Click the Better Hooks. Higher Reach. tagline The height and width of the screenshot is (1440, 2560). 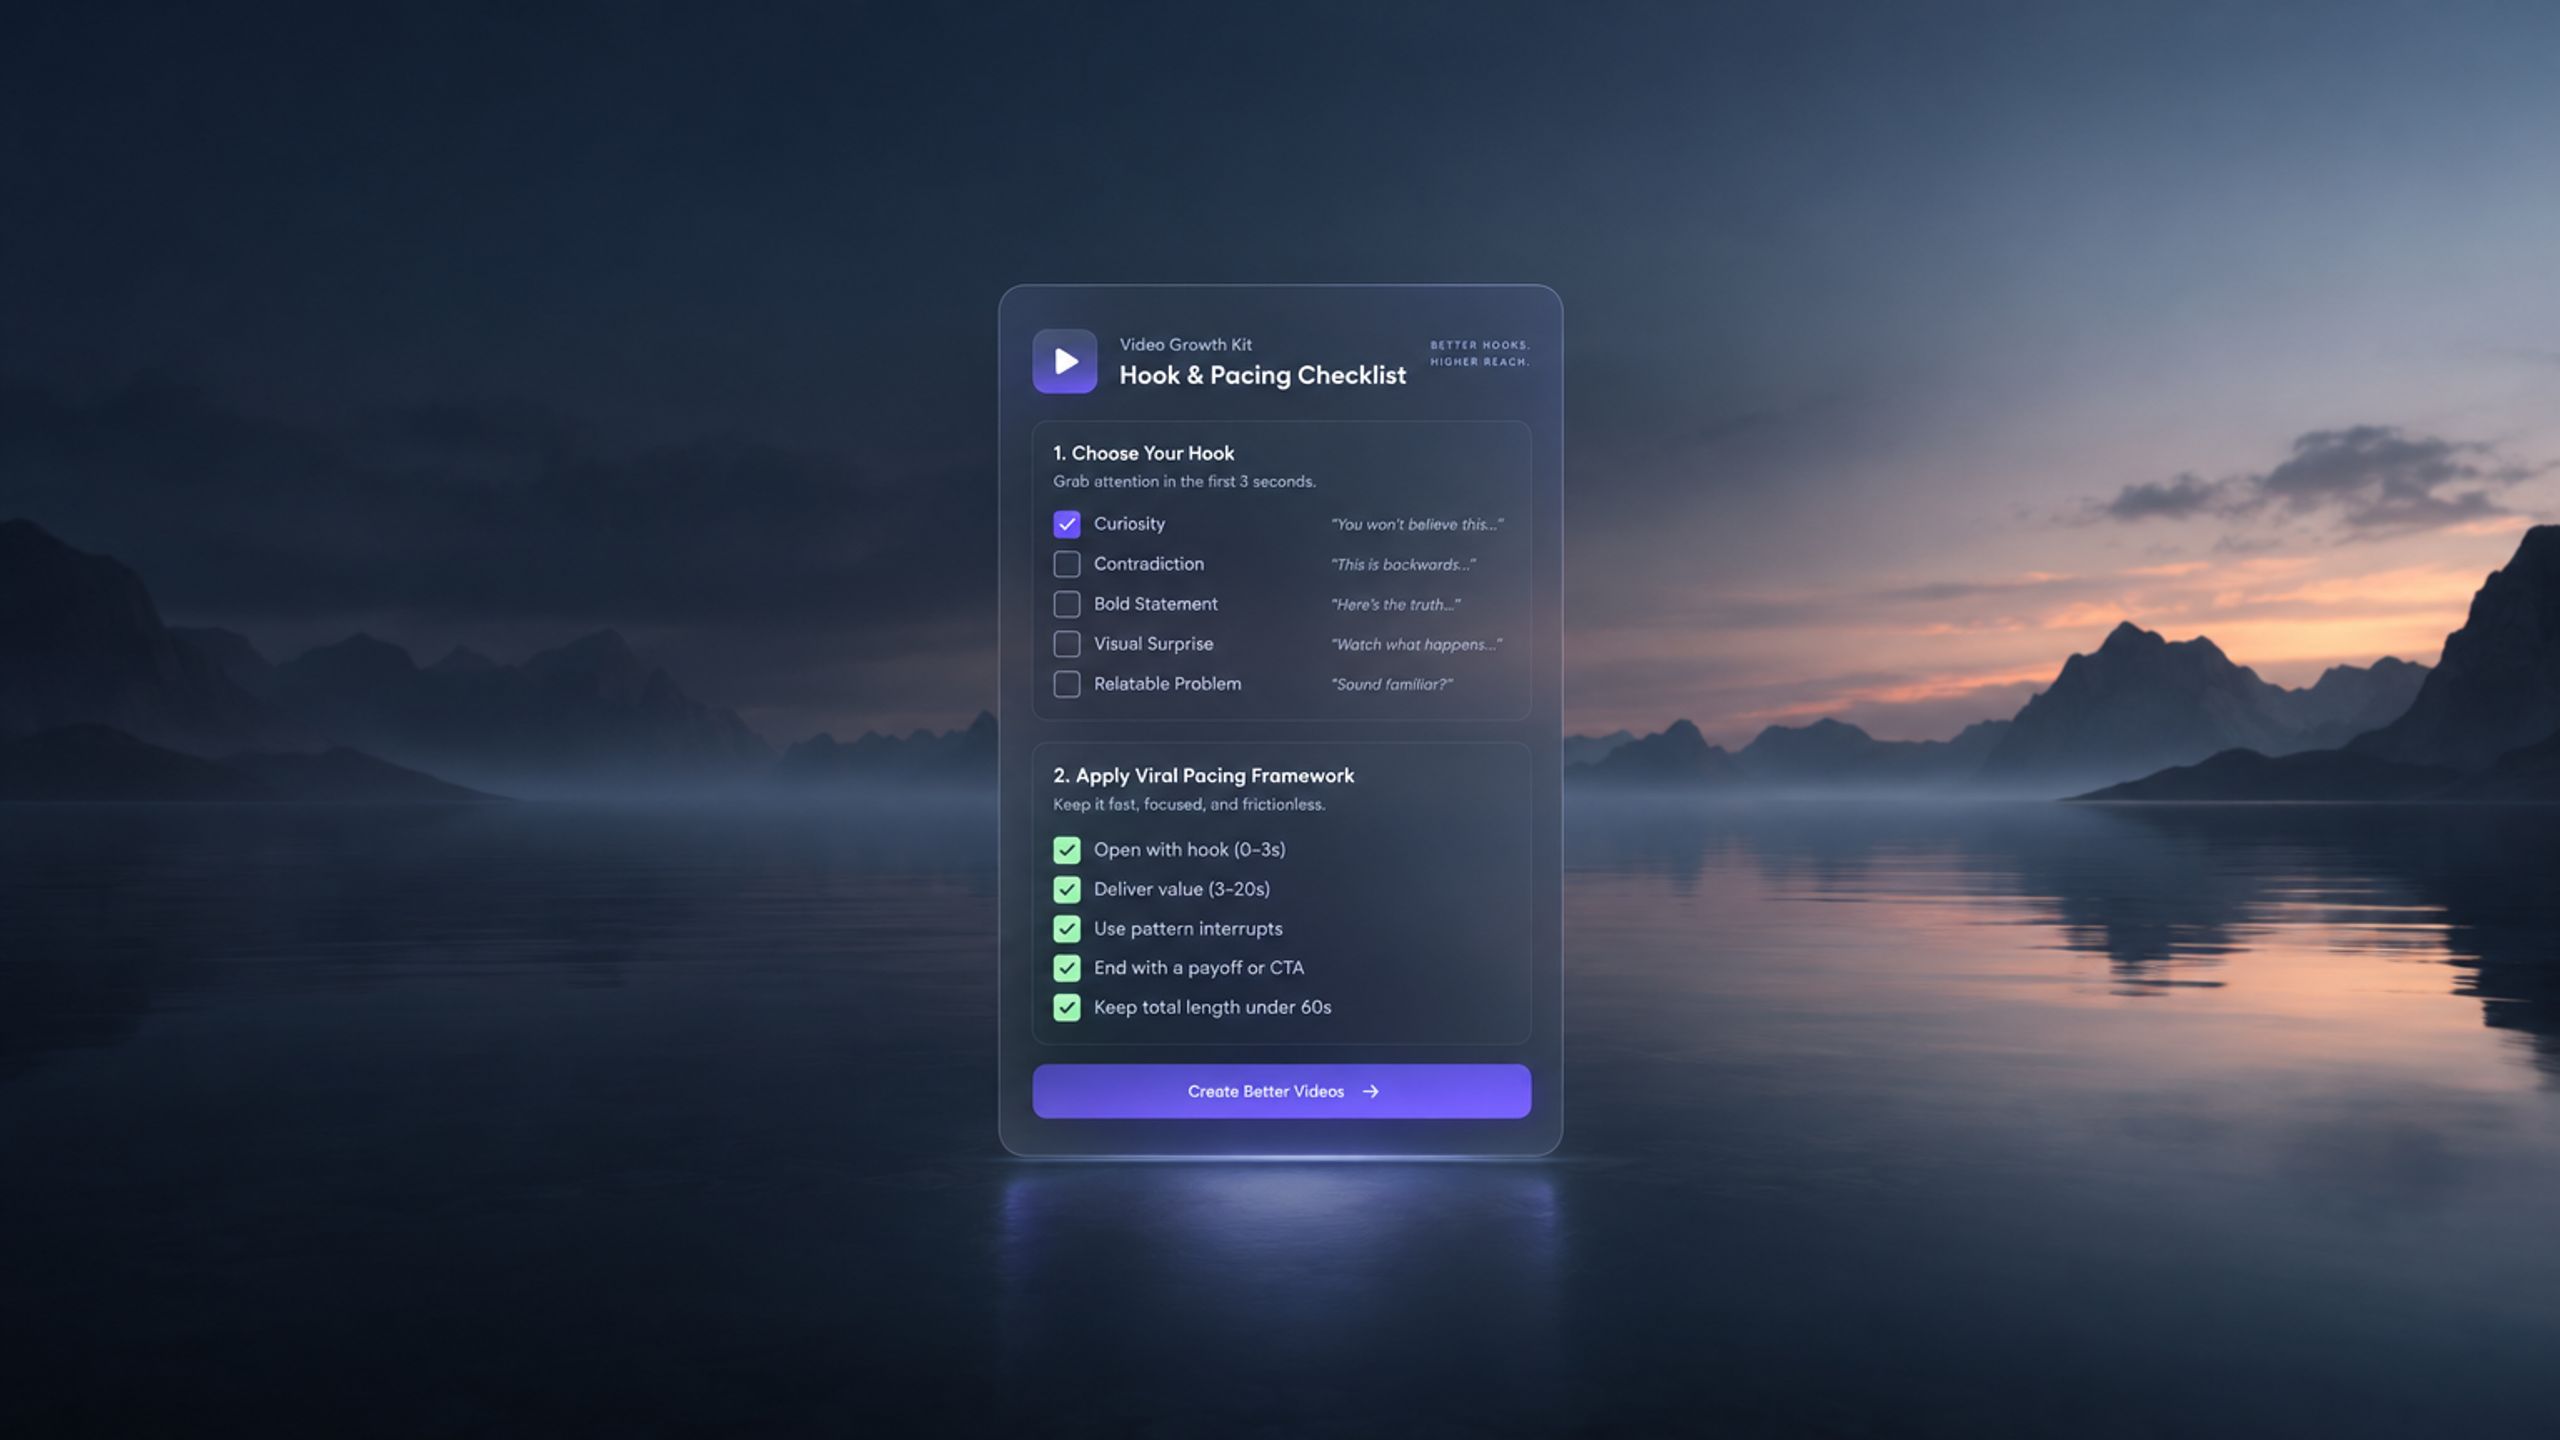click(x=1479, y=353)
